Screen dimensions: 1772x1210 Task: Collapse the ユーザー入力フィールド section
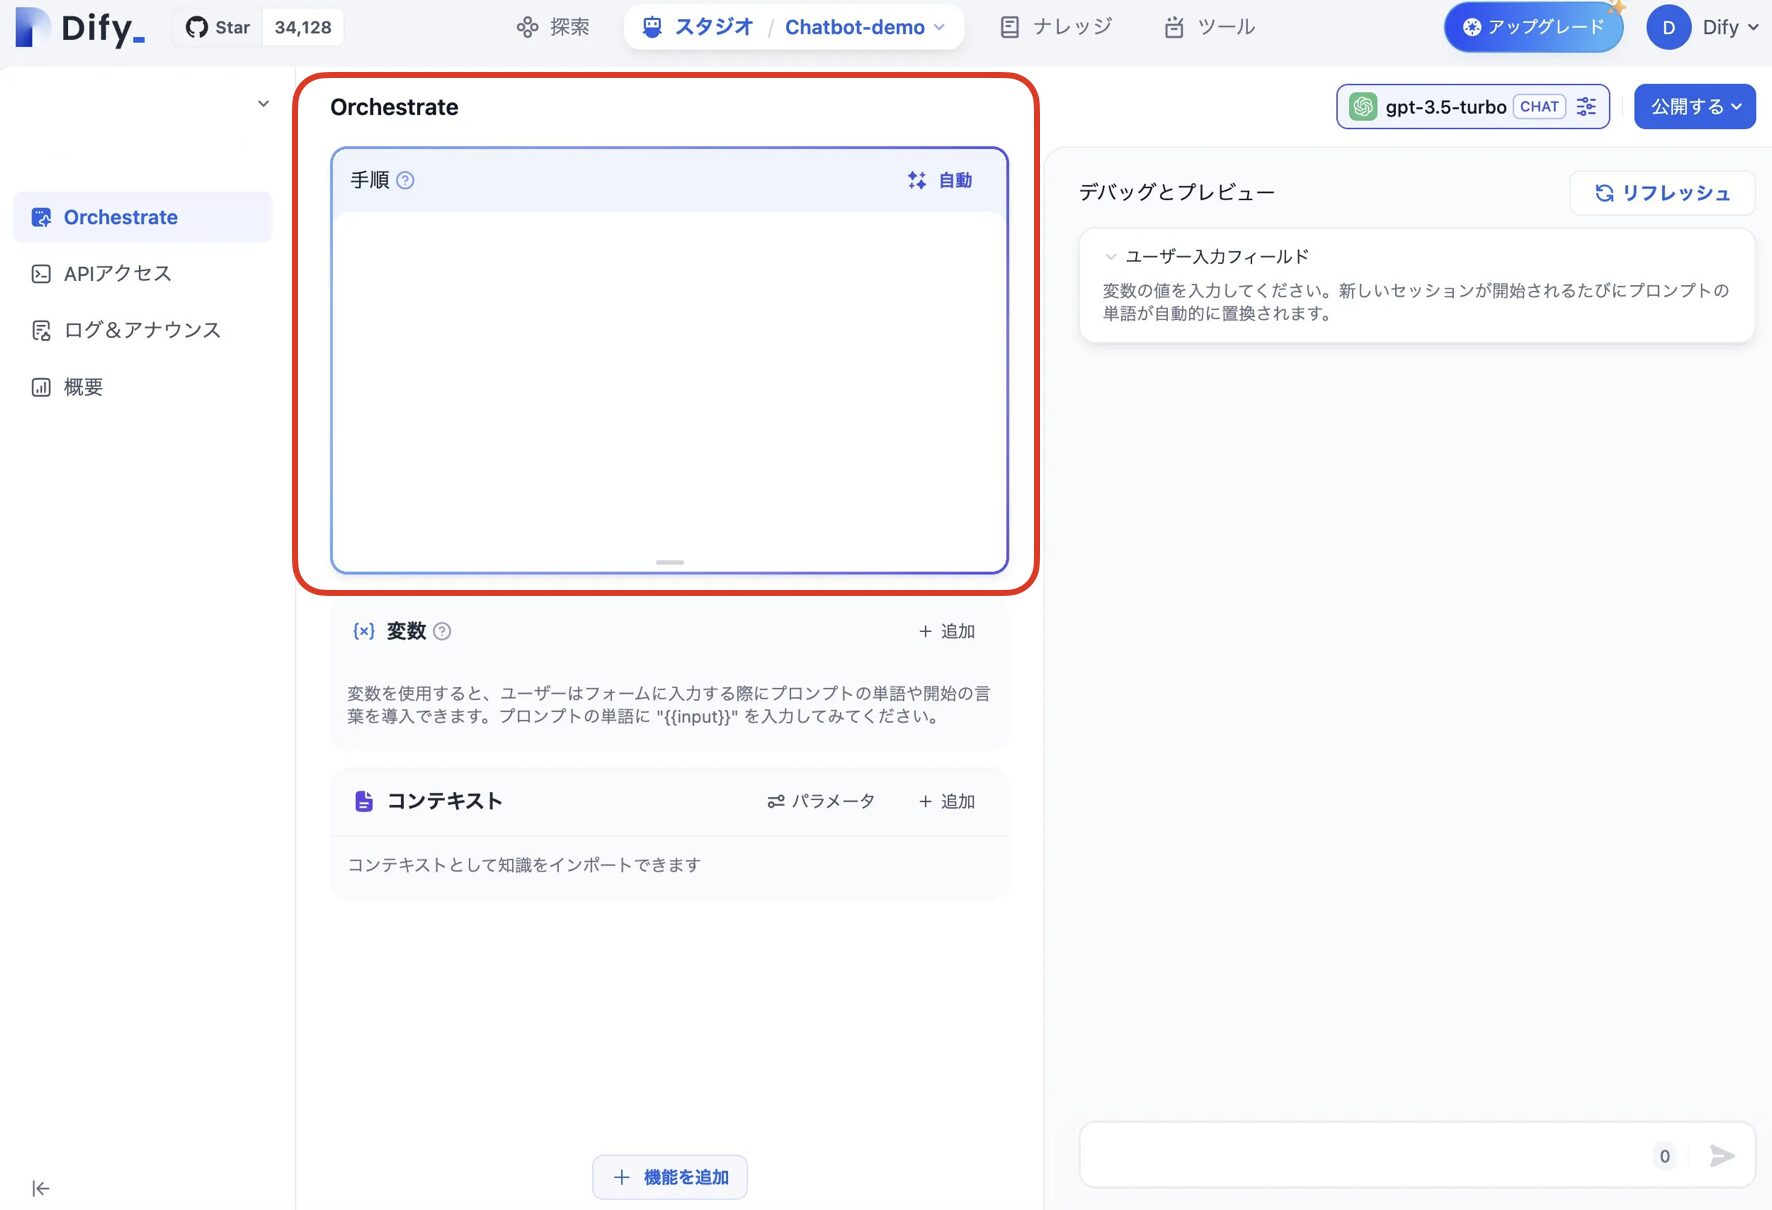pos(1111,256)
